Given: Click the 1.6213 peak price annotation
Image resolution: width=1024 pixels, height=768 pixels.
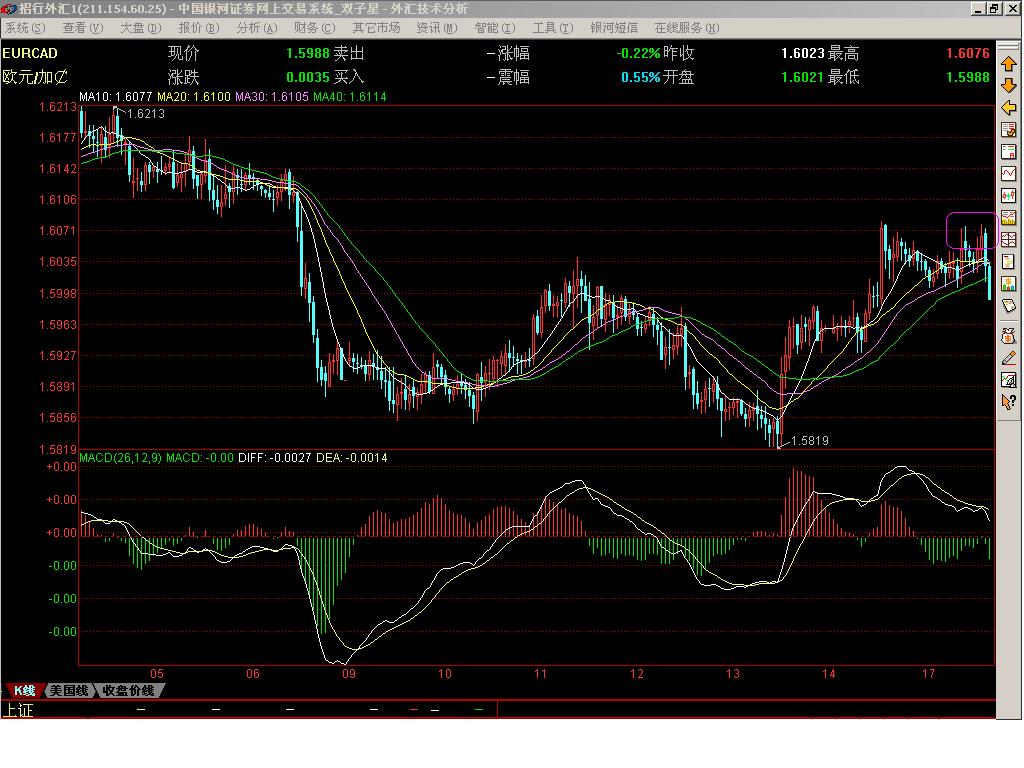Looking at the screenshot, I should coord(146,114).
